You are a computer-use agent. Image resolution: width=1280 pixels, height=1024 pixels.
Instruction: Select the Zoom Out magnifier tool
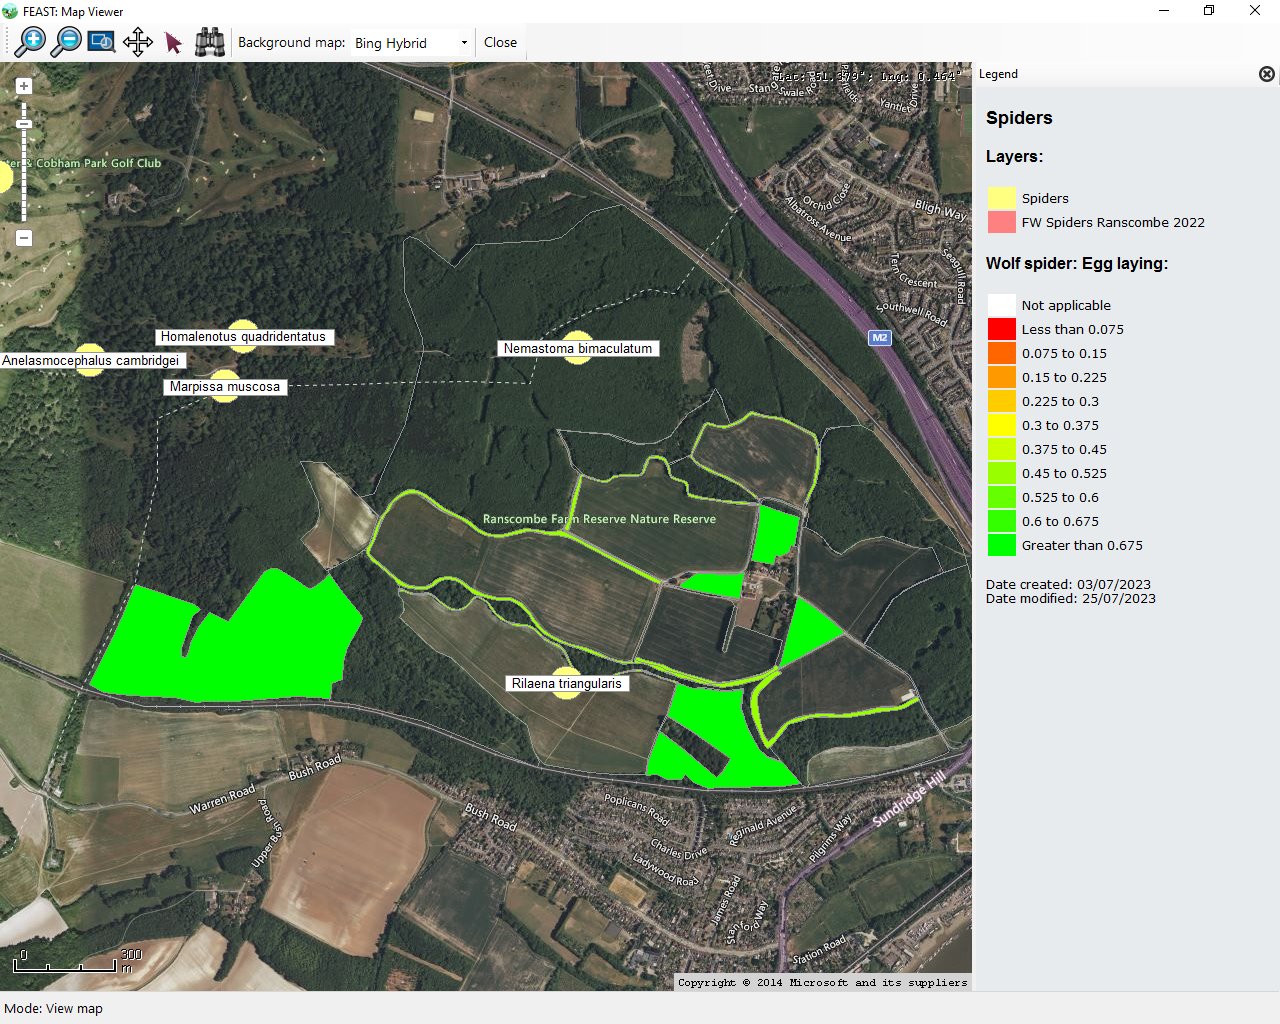tap(66, 42)
